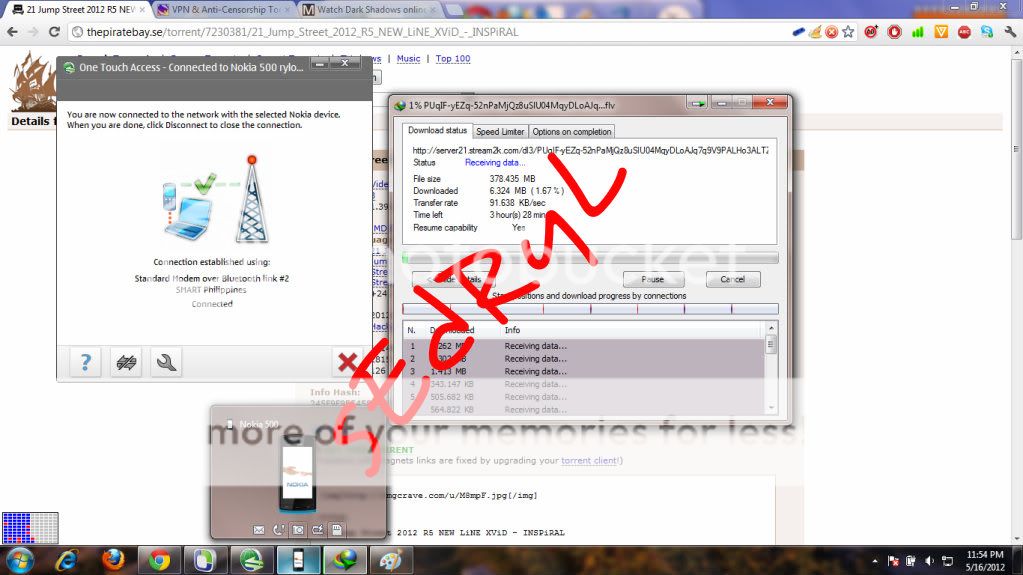Open settings with the wrench icon
This screenshot has height=575, width=1023.
point(166,363)
